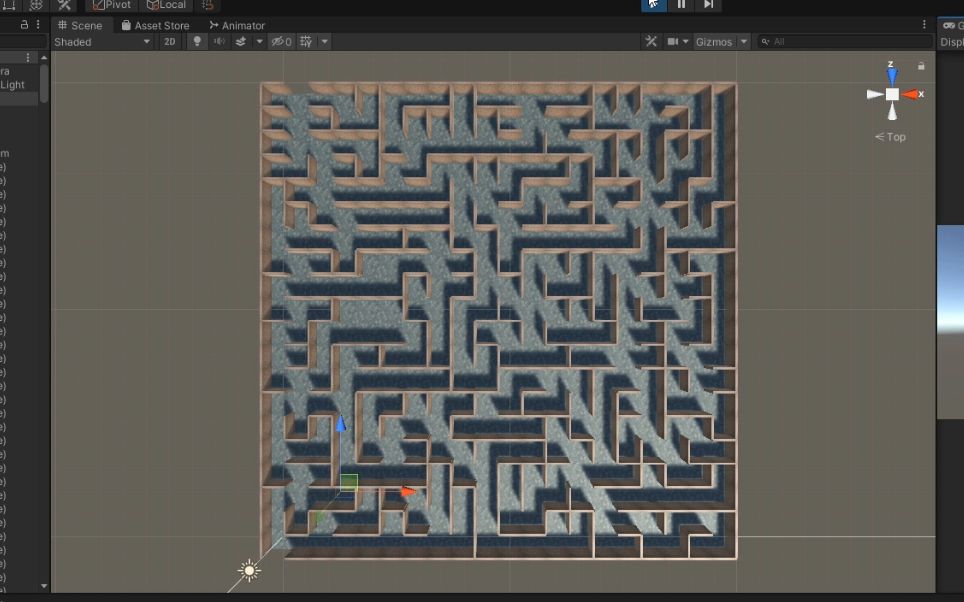
Task: Open the Shaded draw mode dropdown
Action: pos(100,41)
